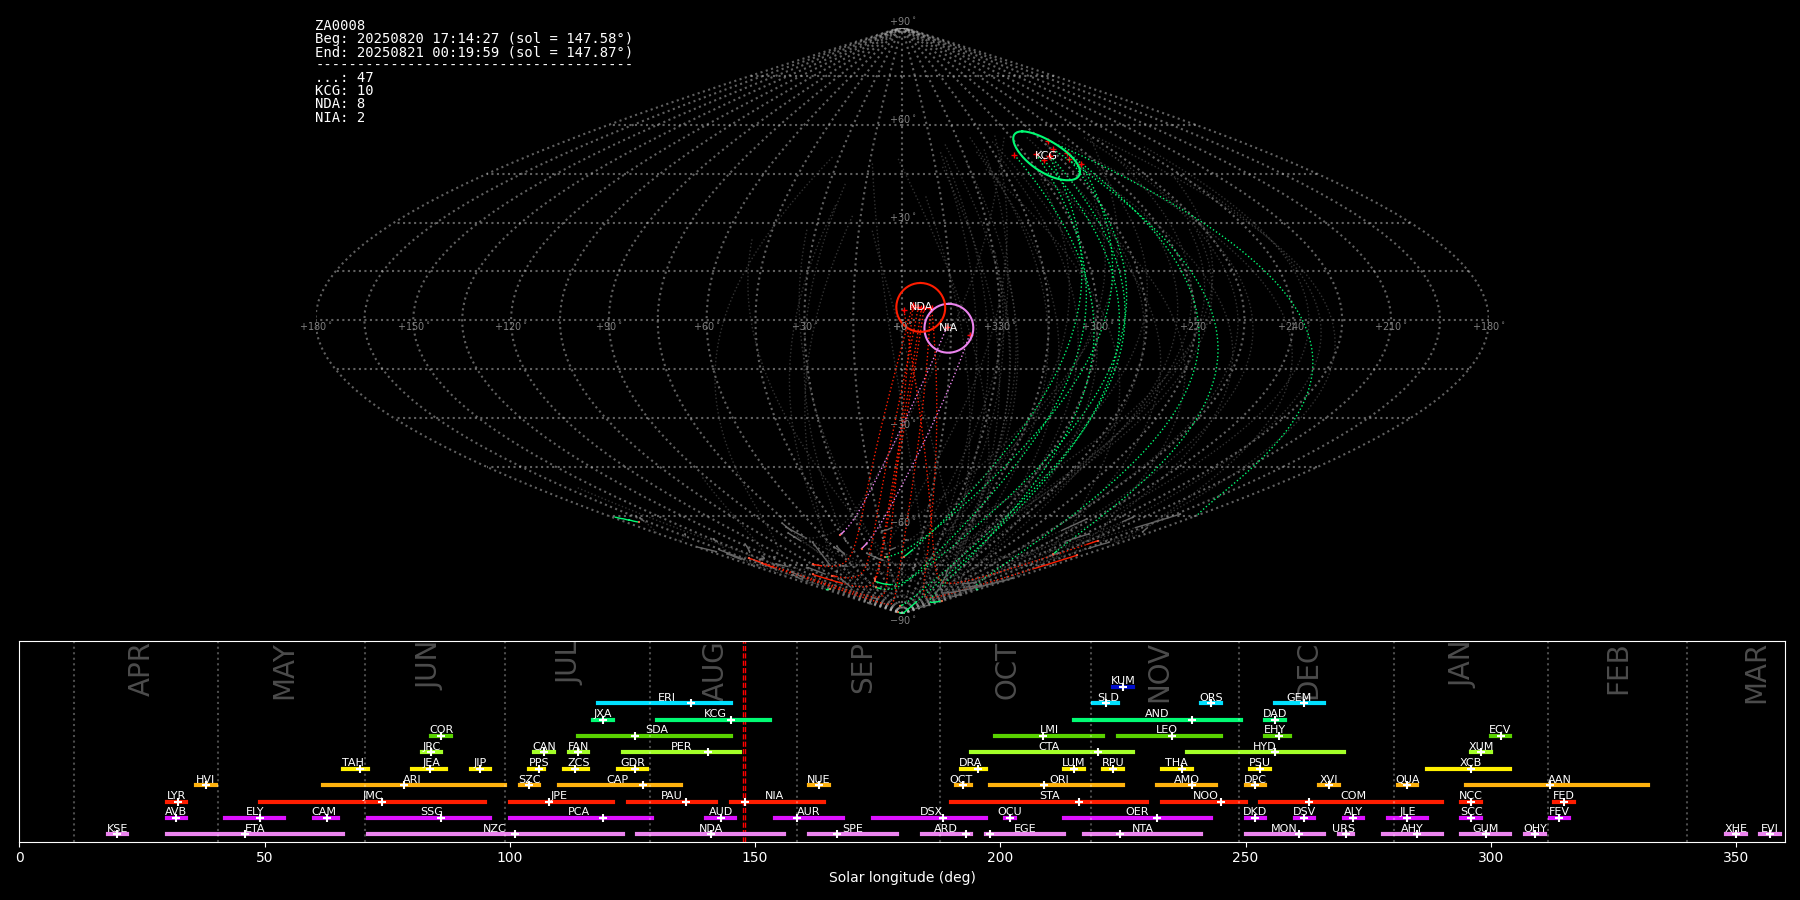Click the 'KCG: 10' legend count
The height and width of the screenshot is (900, 1800).
tap(344, 91)
